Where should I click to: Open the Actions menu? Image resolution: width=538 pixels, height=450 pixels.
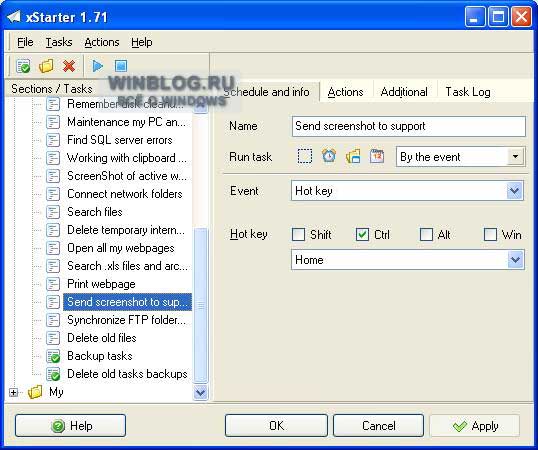point(102,42)
